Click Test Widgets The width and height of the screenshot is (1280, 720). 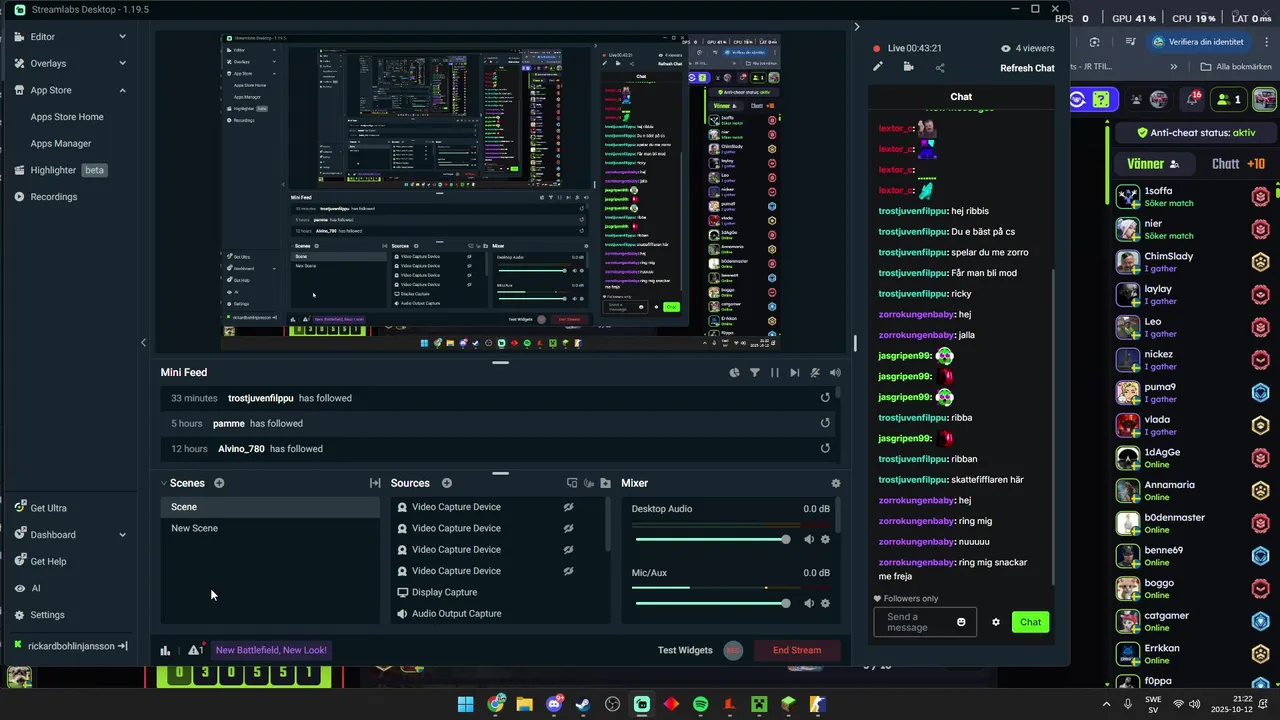(x=685, y=650)
